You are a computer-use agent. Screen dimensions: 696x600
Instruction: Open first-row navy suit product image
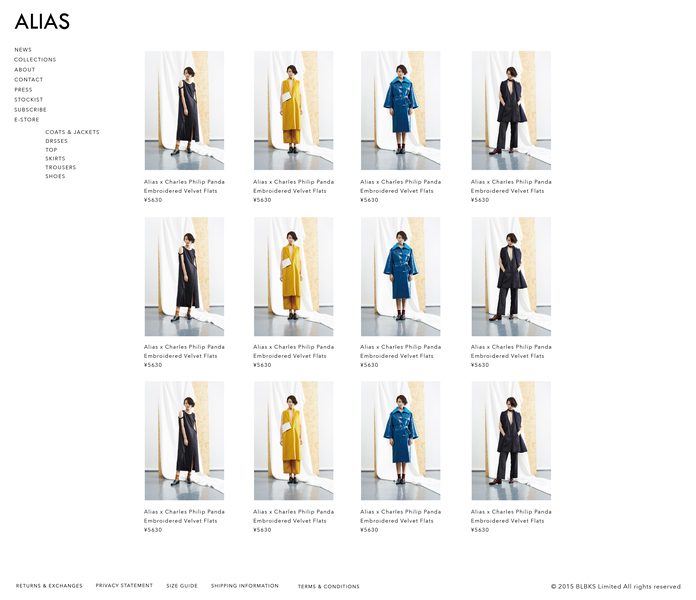point(511,111)
